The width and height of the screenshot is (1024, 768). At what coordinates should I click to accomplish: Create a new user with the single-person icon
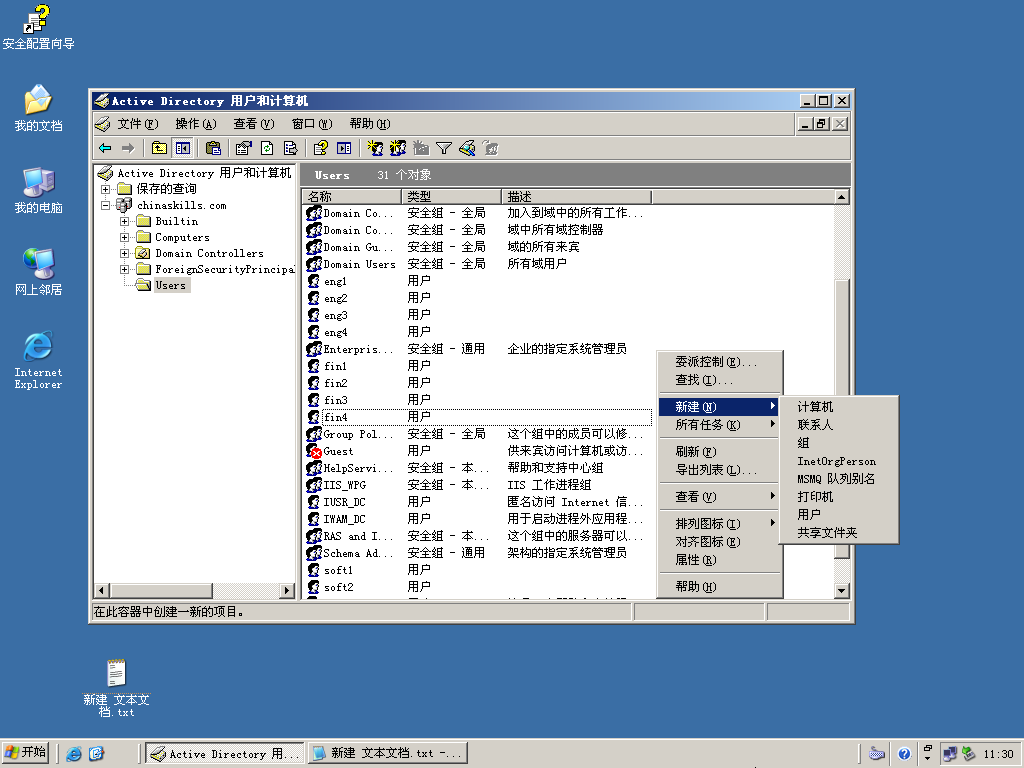click(x=374, y=148)
